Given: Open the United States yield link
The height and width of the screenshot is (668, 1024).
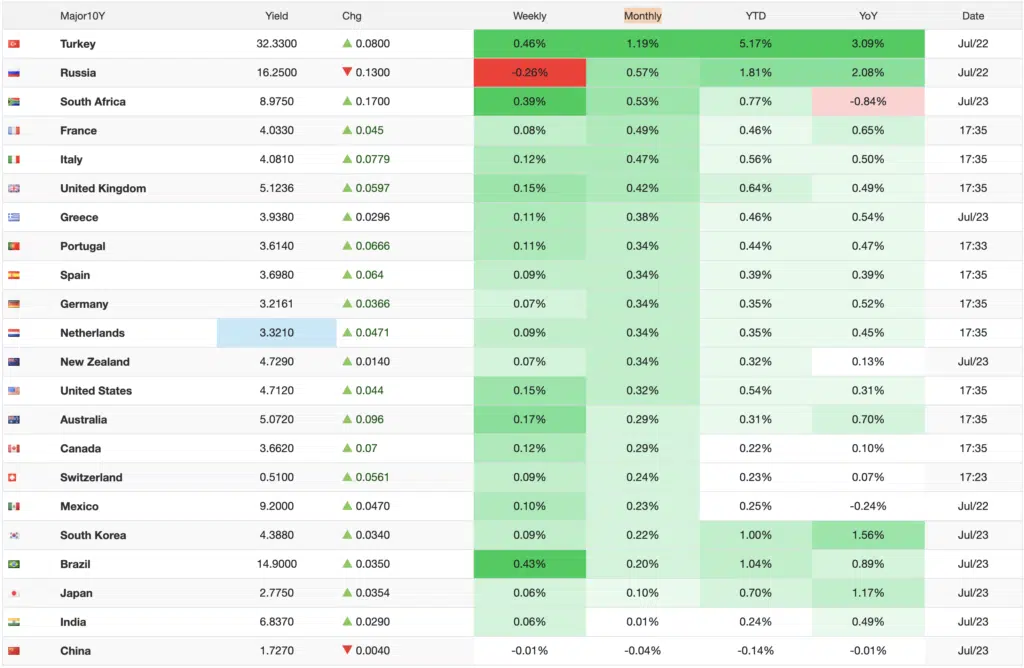Looking at the screenshot, I should [x=96, y=390].
